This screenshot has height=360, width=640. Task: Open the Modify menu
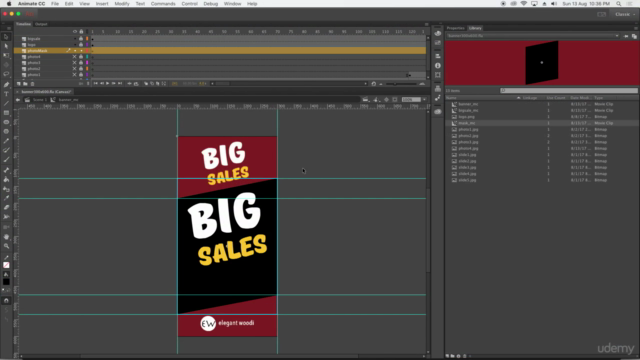coord(122,4)
